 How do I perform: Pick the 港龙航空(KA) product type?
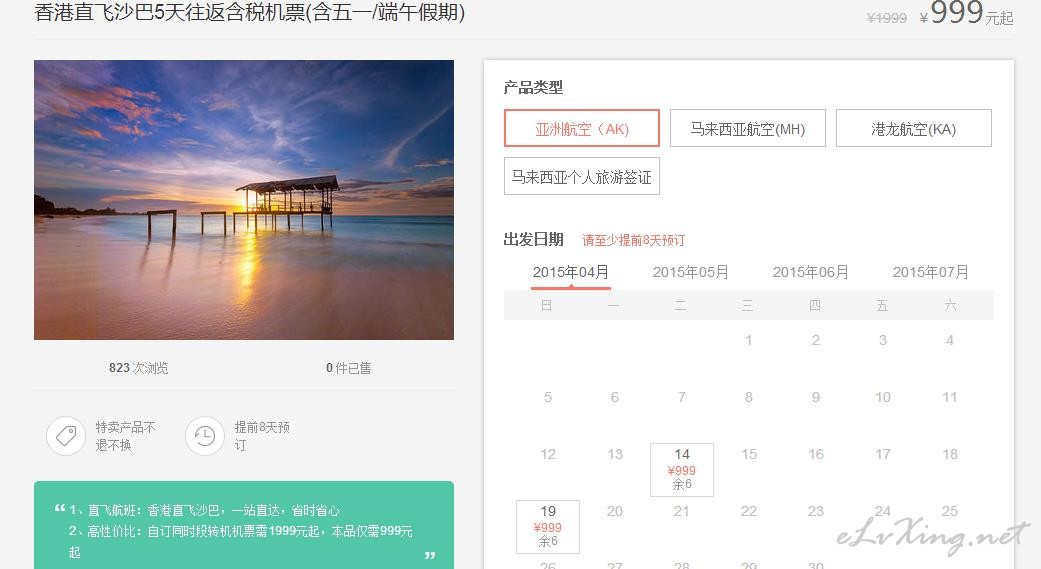[914, 128]
